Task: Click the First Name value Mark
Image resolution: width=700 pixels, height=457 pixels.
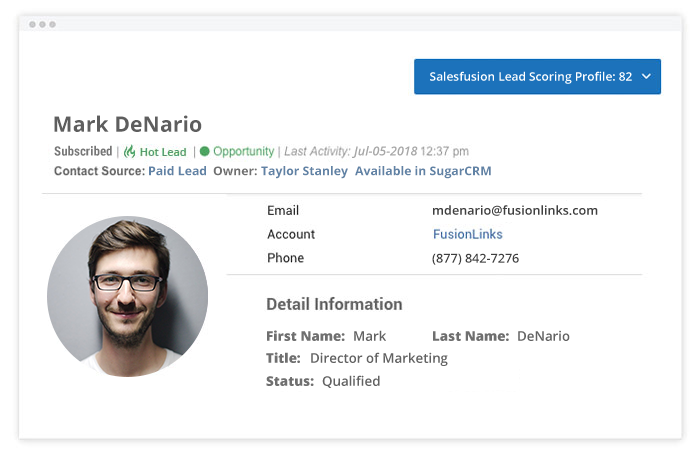Action: (369, 336)
